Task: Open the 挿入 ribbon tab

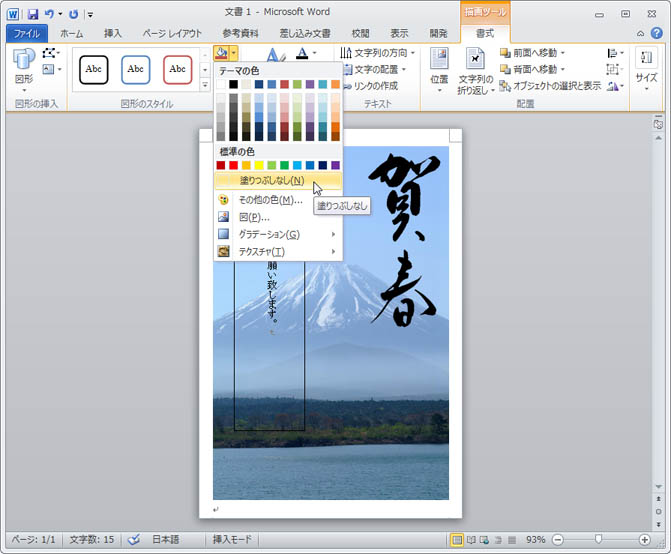Action: coord(113,33)
